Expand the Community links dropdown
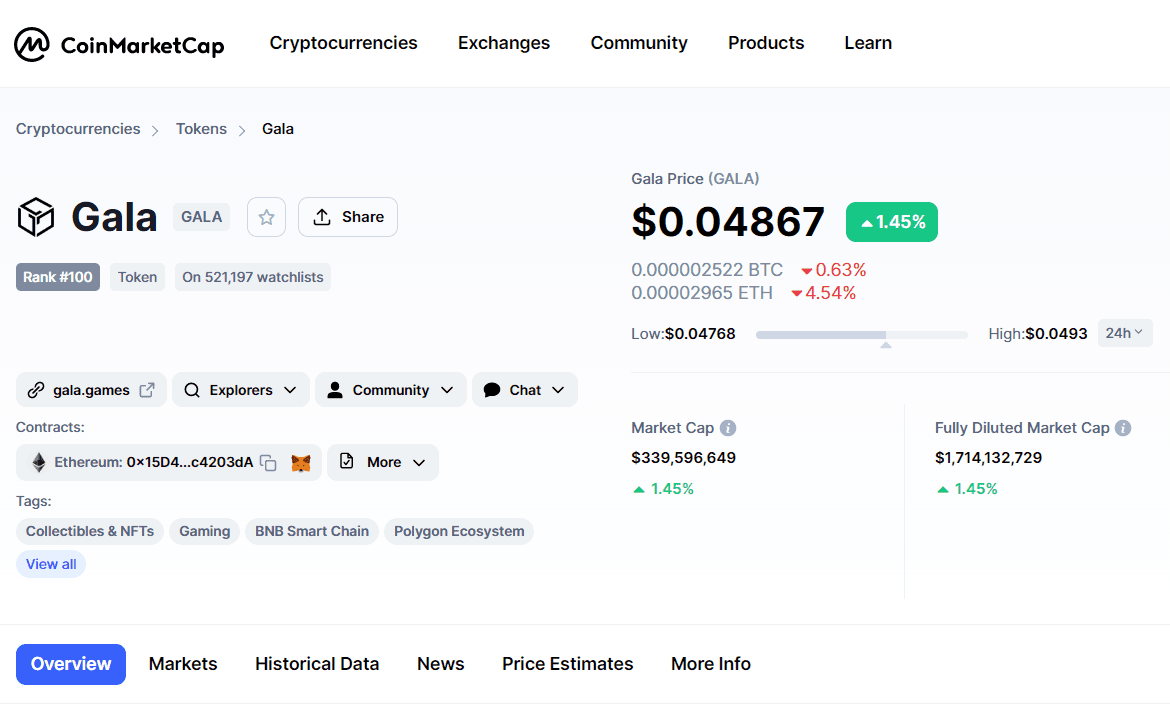This screenshot has height=710, width=1170. (391, 390)
